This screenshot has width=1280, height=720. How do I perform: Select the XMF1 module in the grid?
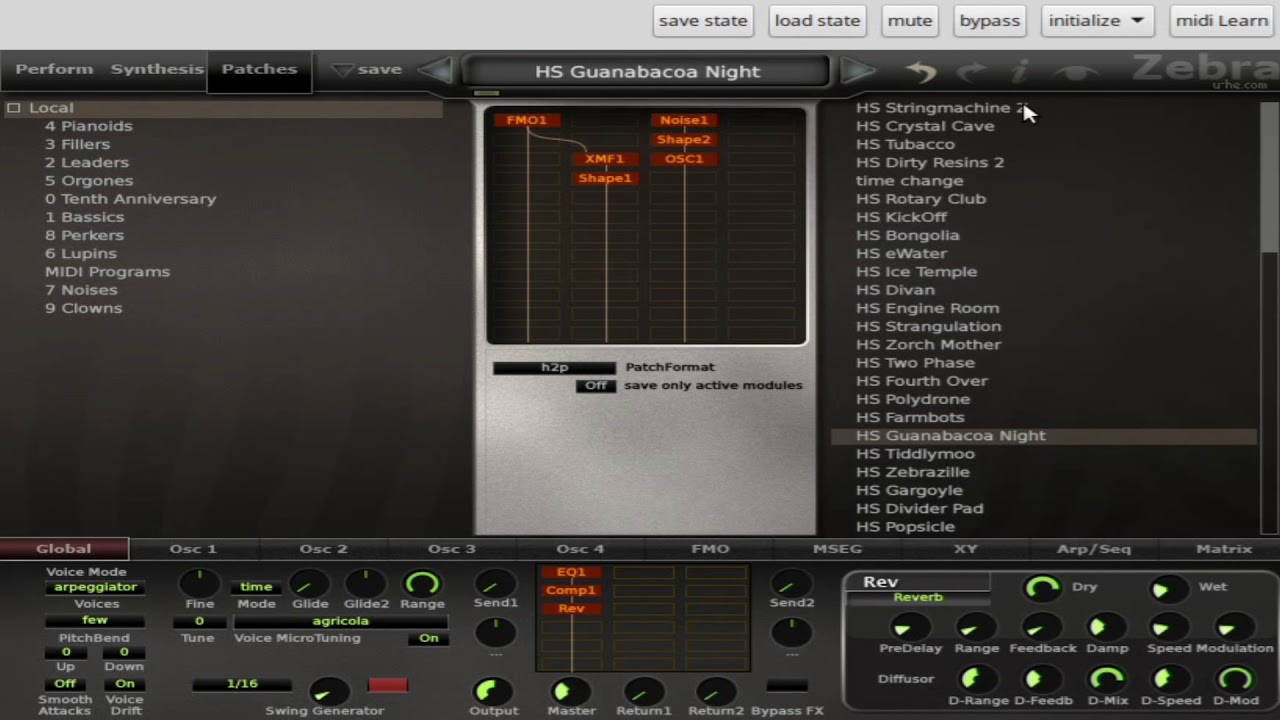(605, 158)
